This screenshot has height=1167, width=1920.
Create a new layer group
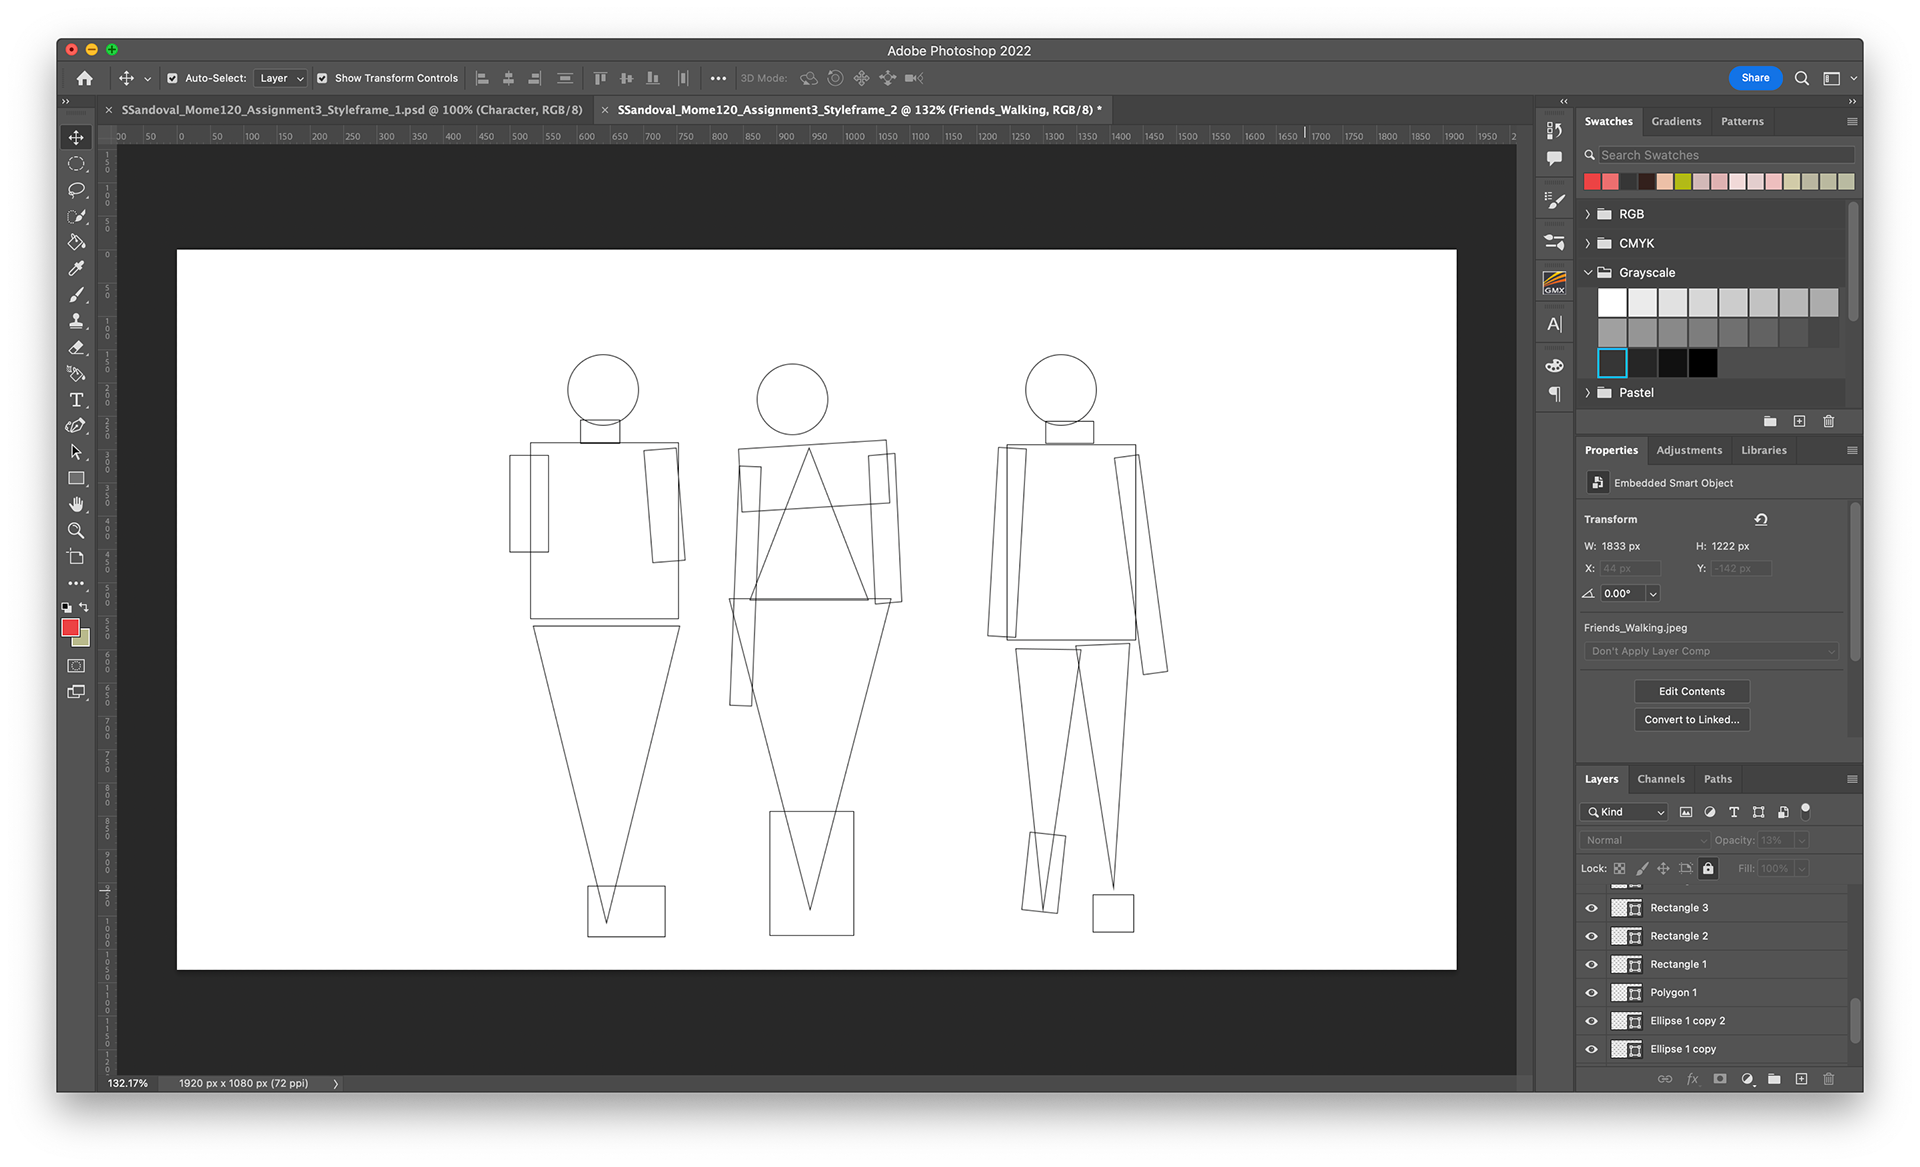click(x=1774, y=1079)
